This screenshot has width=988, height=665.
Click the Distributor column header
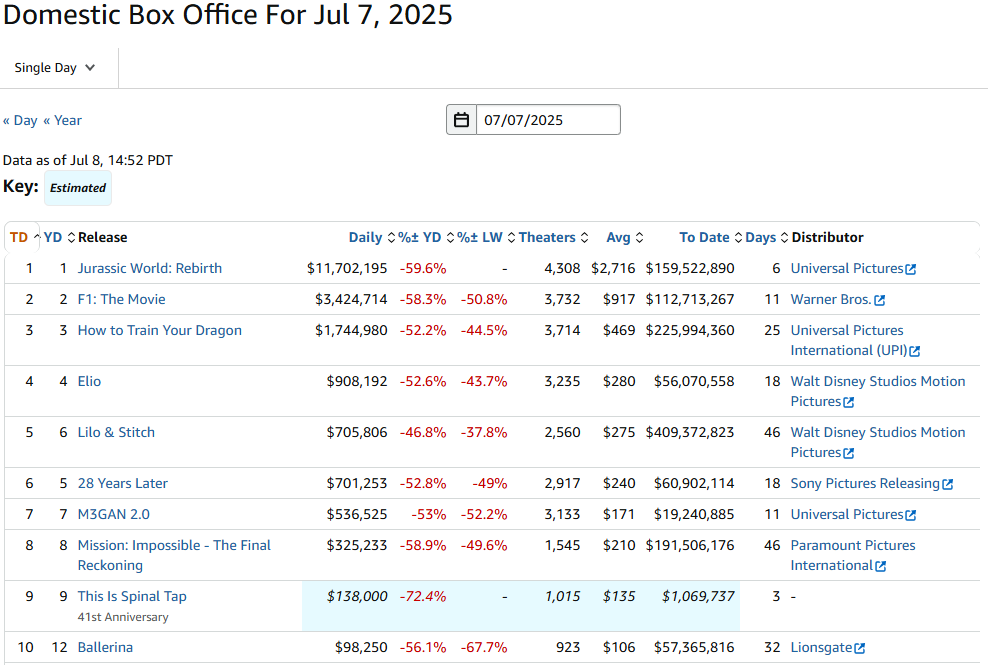tap(827, 237)
